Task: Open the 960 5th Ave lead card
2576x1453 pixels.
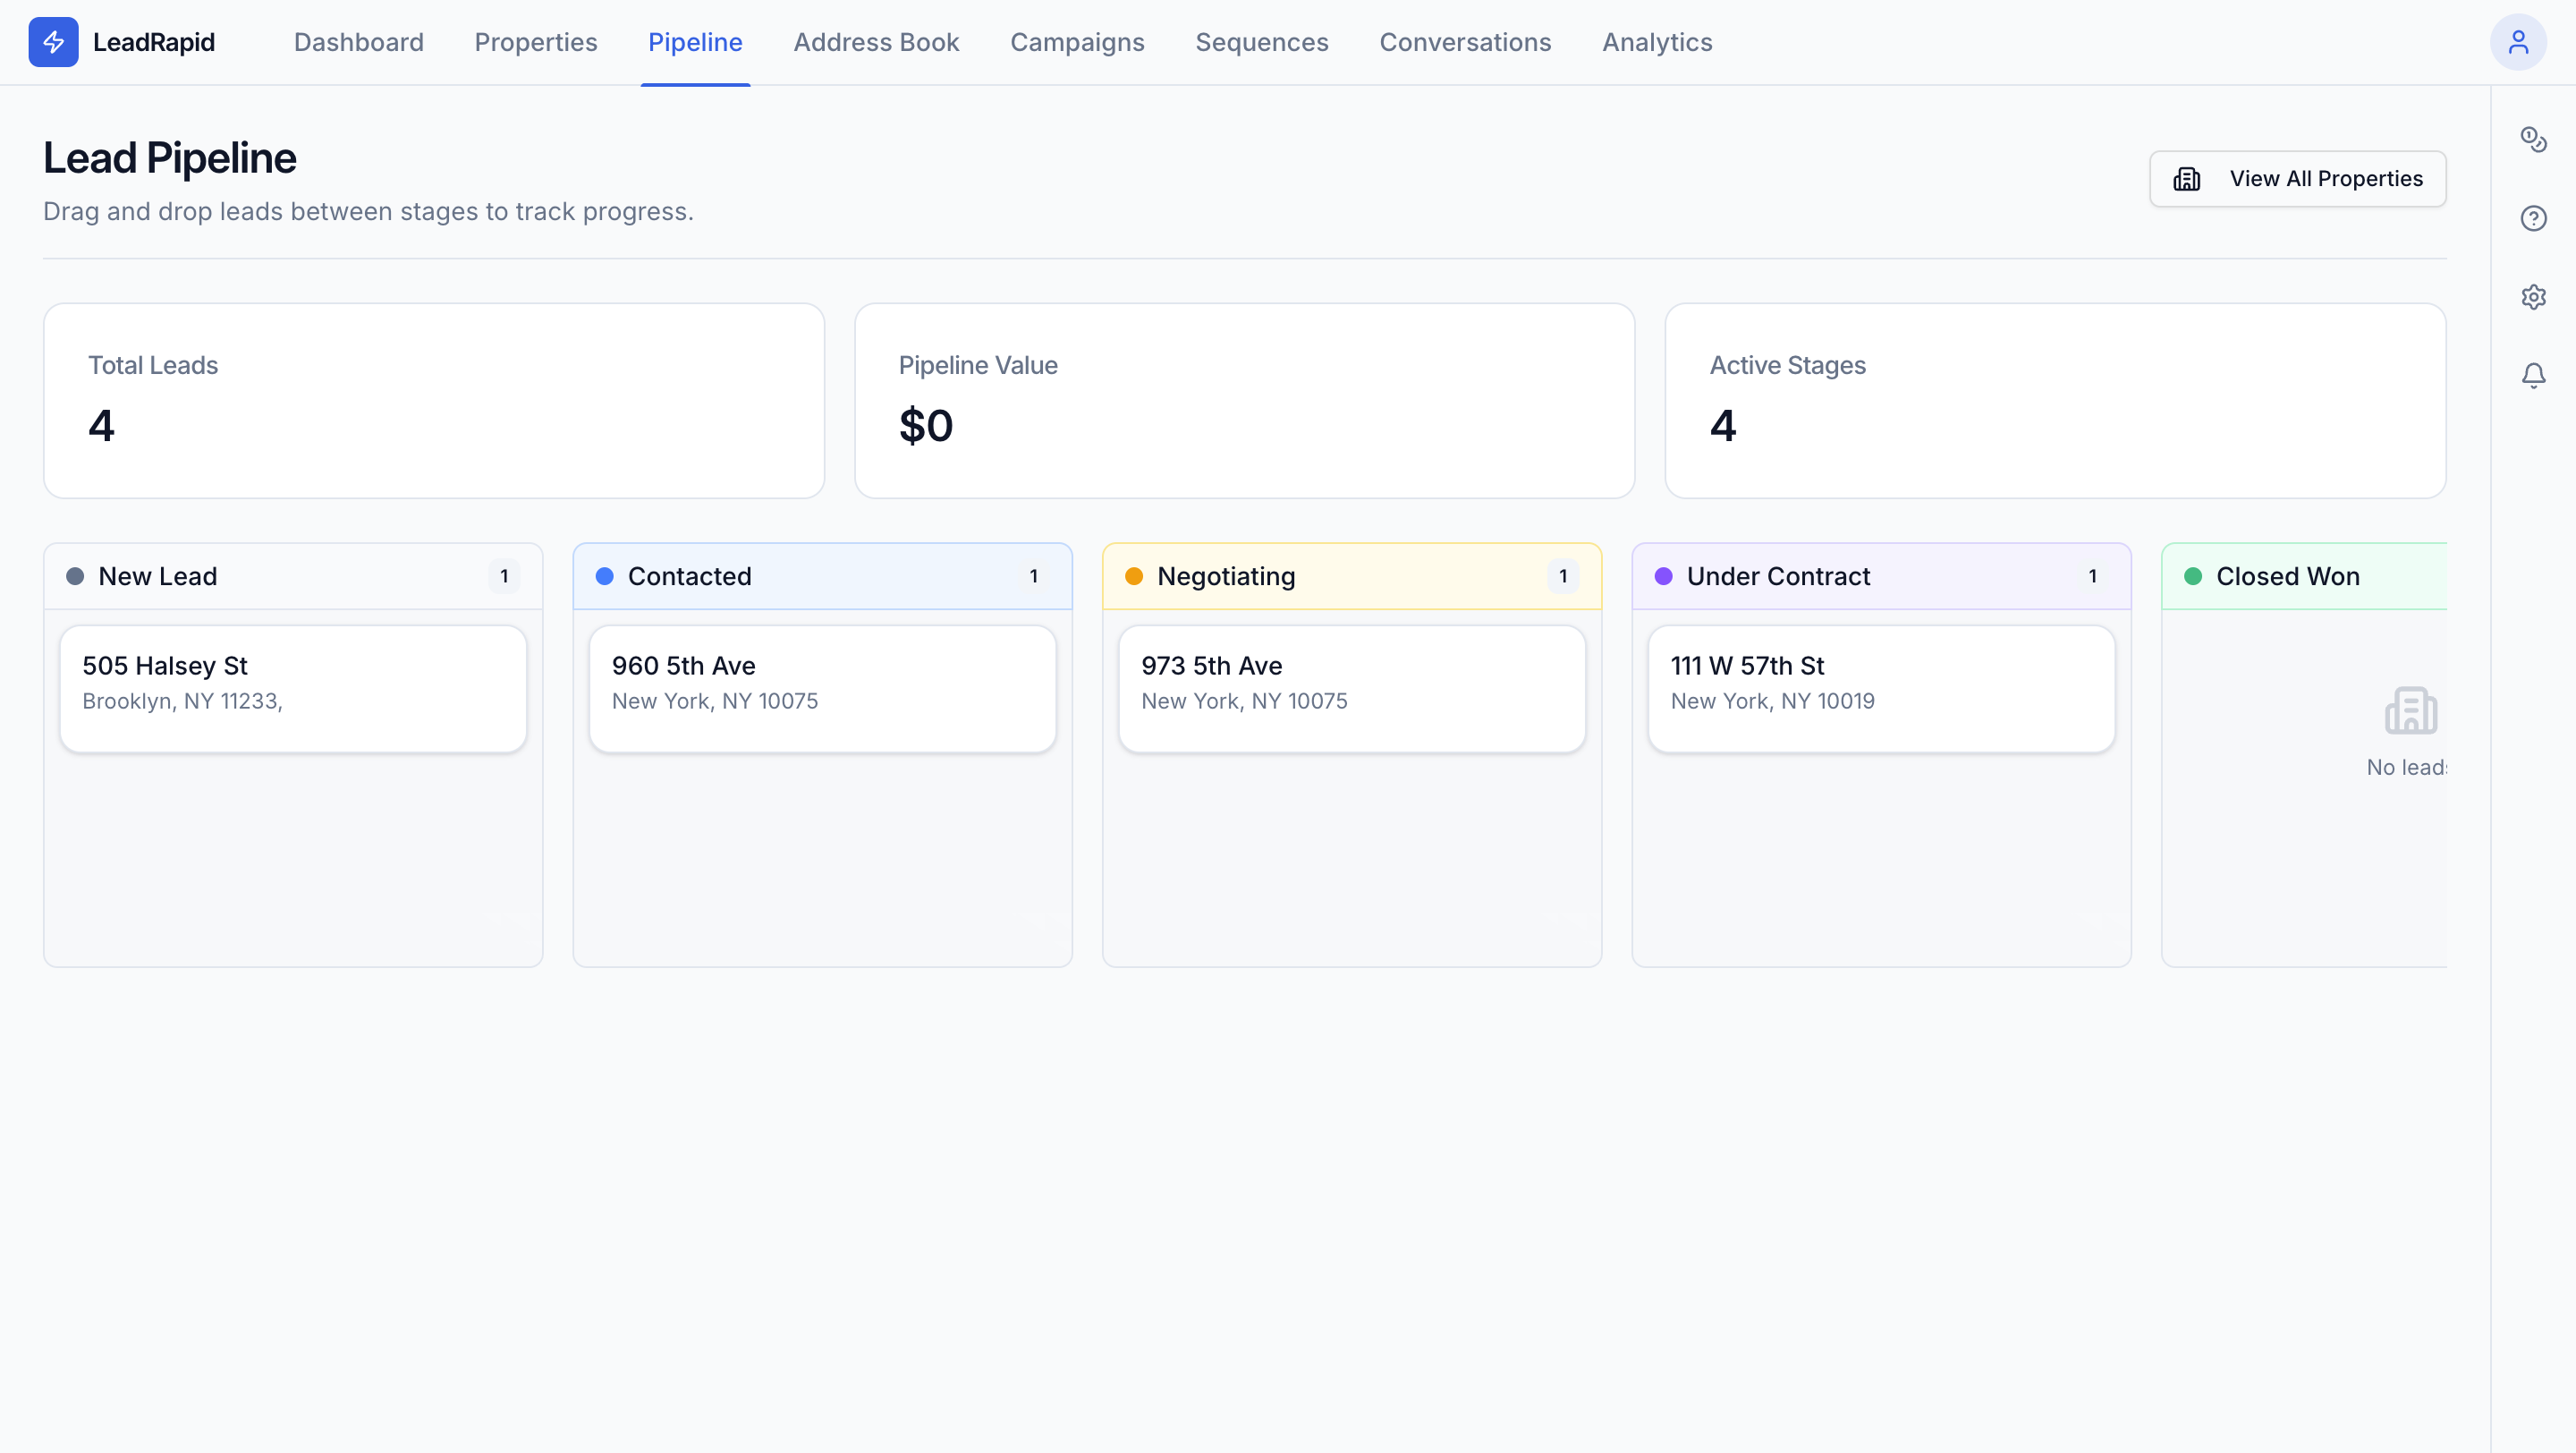Action: [x=822, y=688]
